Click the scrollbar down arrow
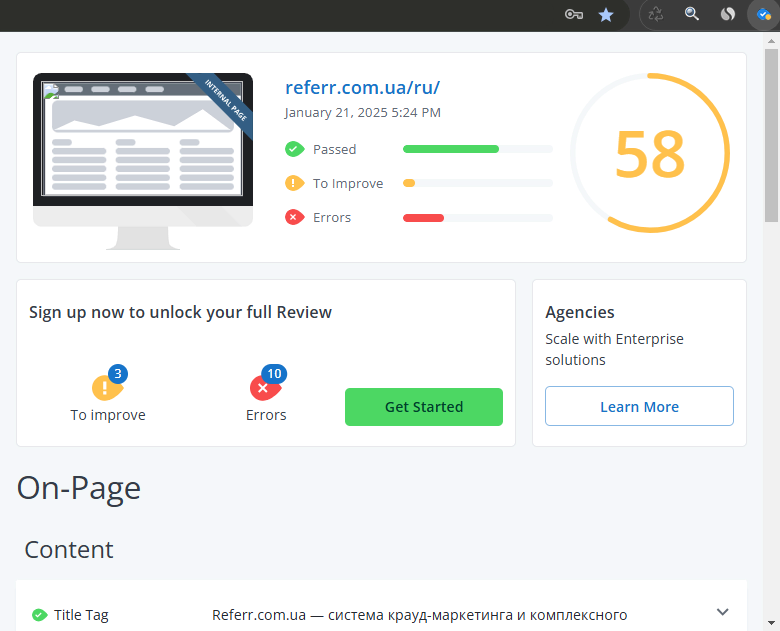 click(772, 623)
